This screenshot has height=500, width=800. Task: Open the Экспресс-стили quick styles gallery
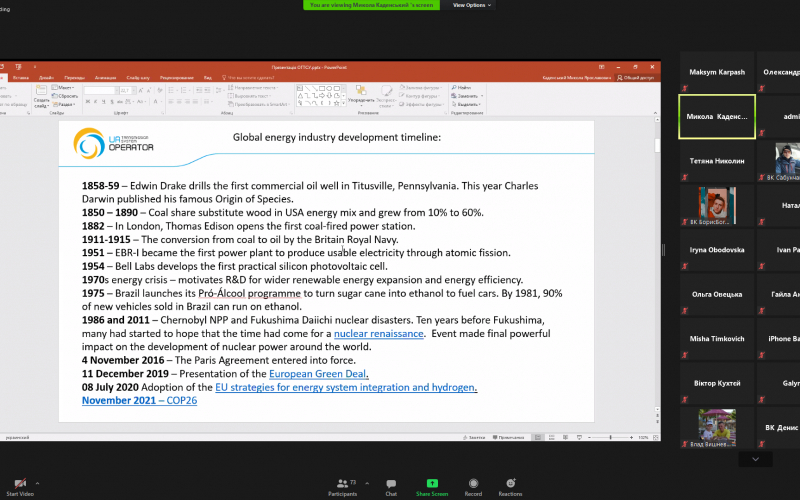tap(386, 96)
